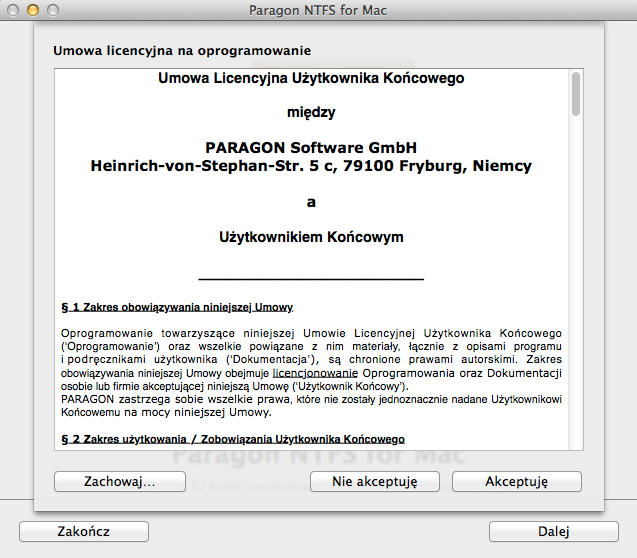Click the window title Paragon NTFS for Mac
Image resolution: width=637 pixels, height=558 pixels.
coord(318,10)
